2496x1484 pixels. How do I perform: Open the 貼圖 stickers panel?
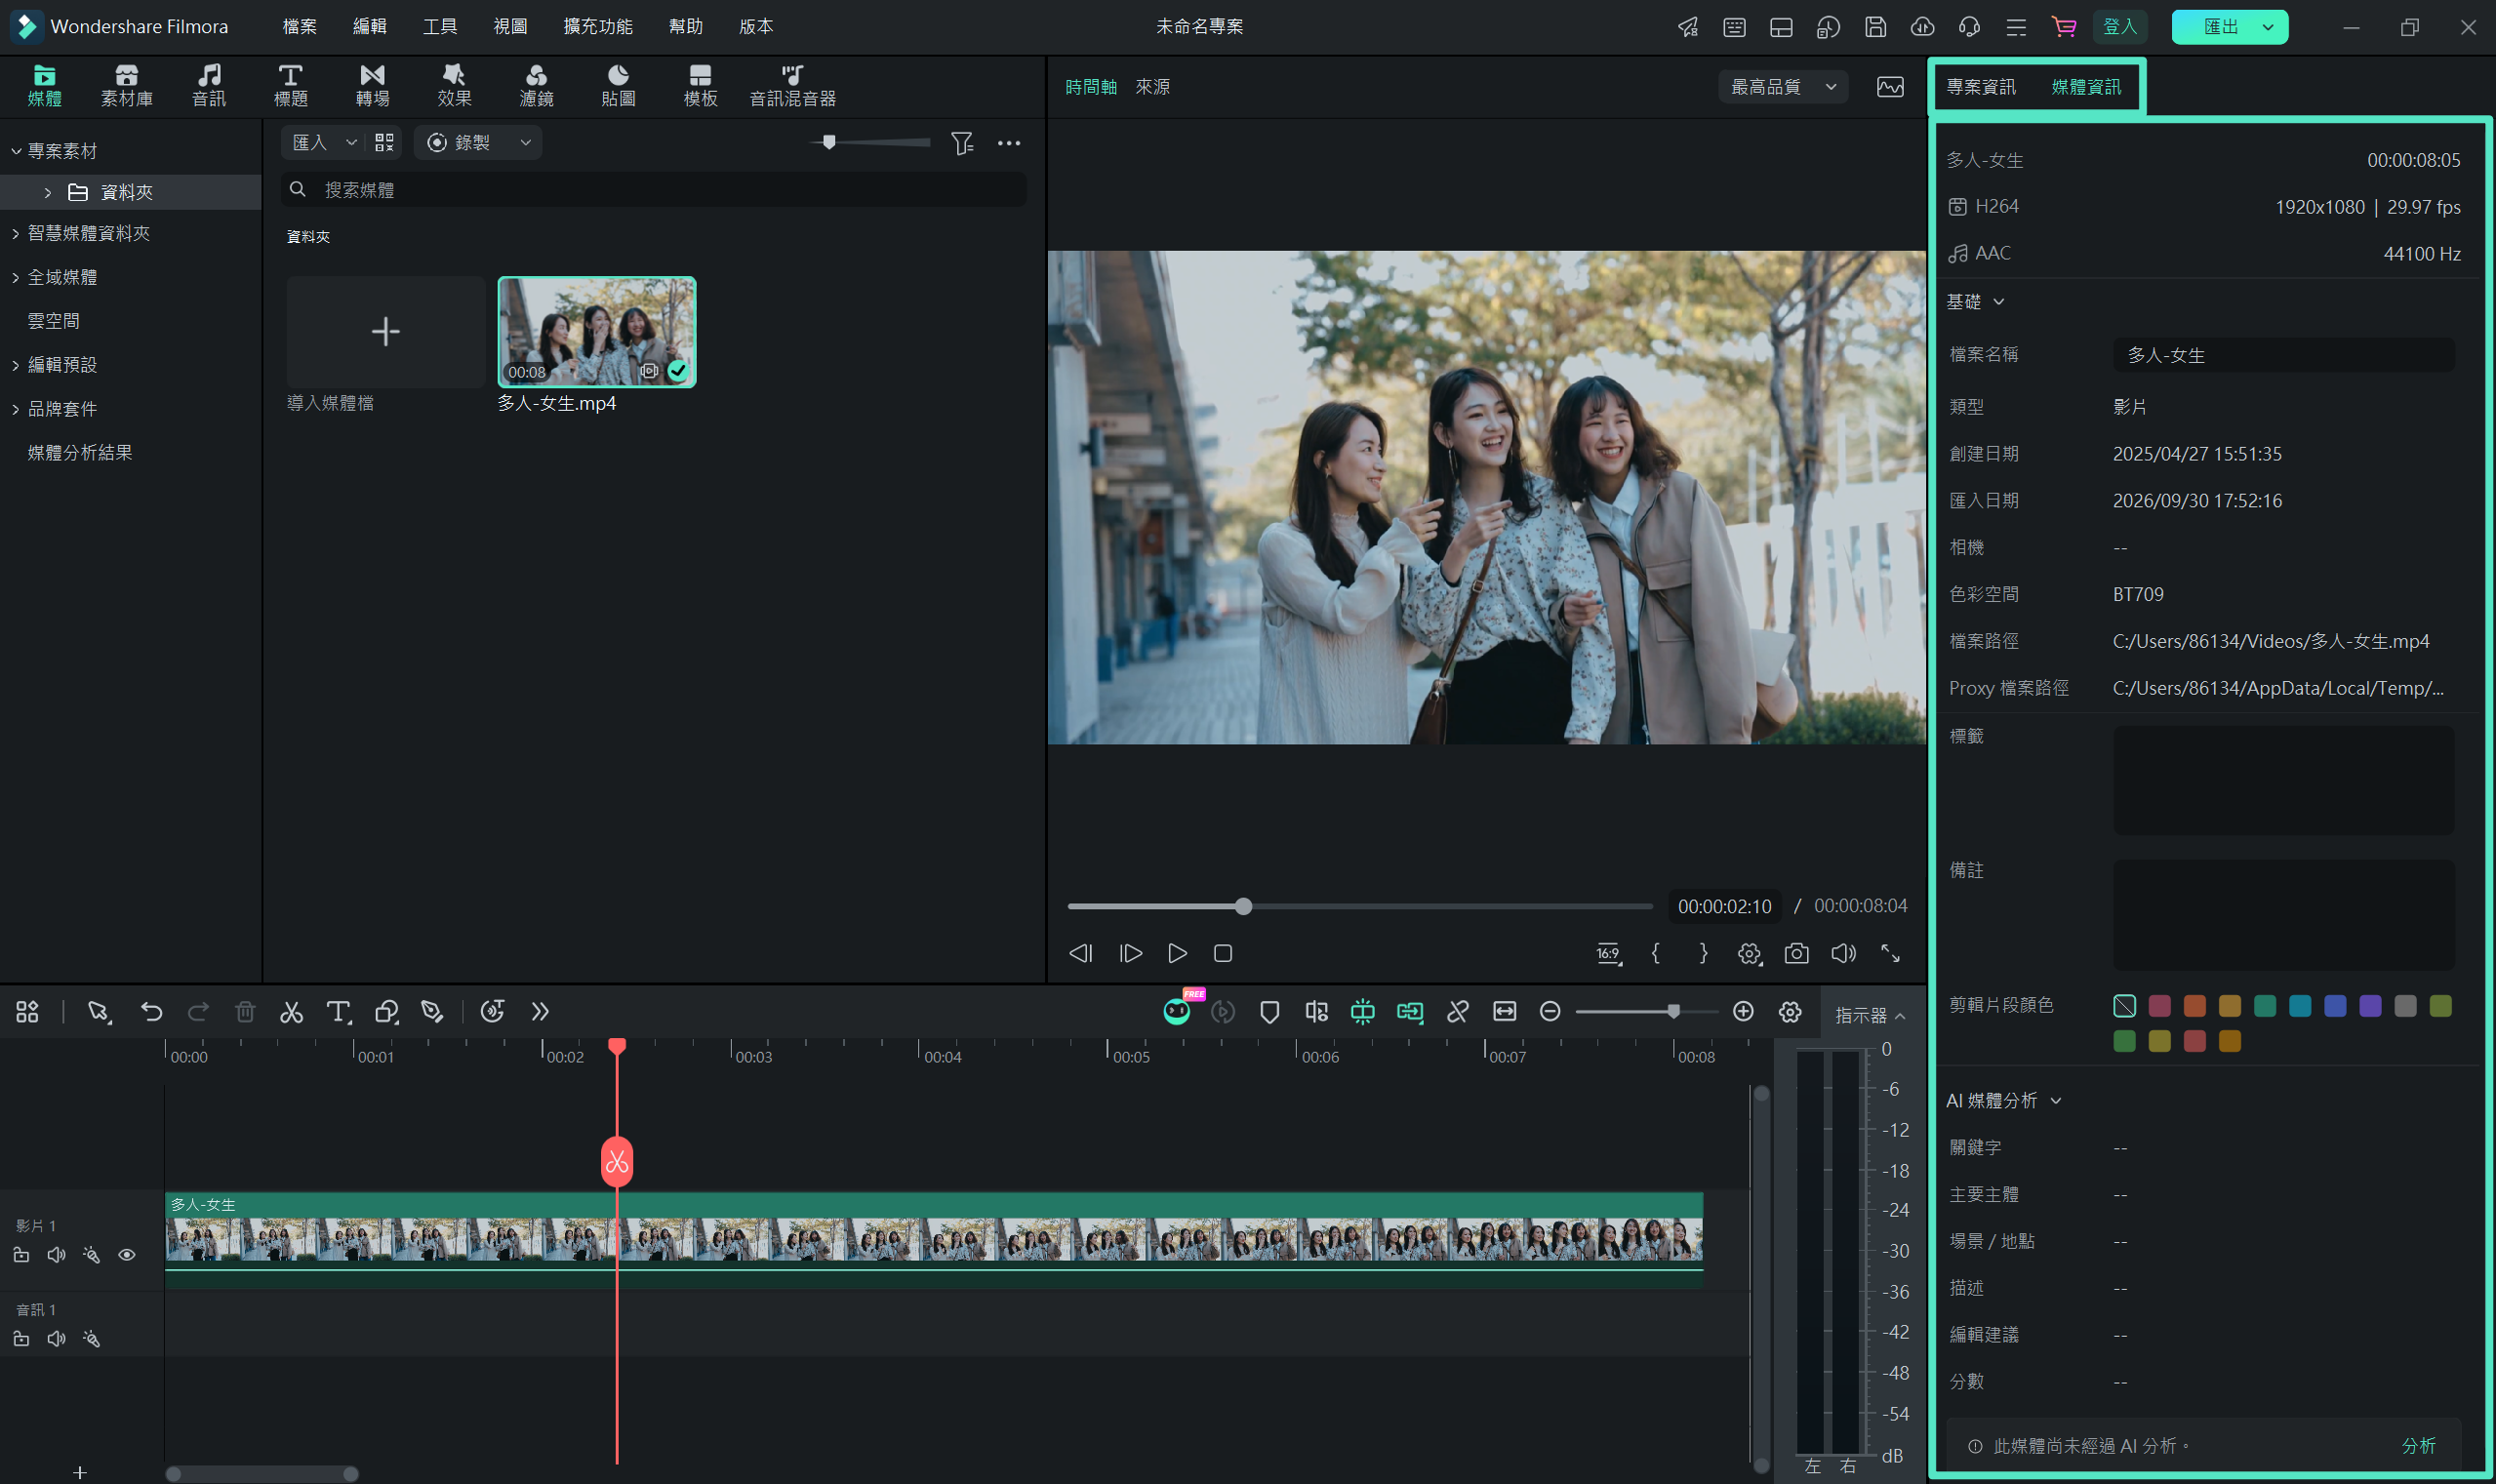[618, 85]
